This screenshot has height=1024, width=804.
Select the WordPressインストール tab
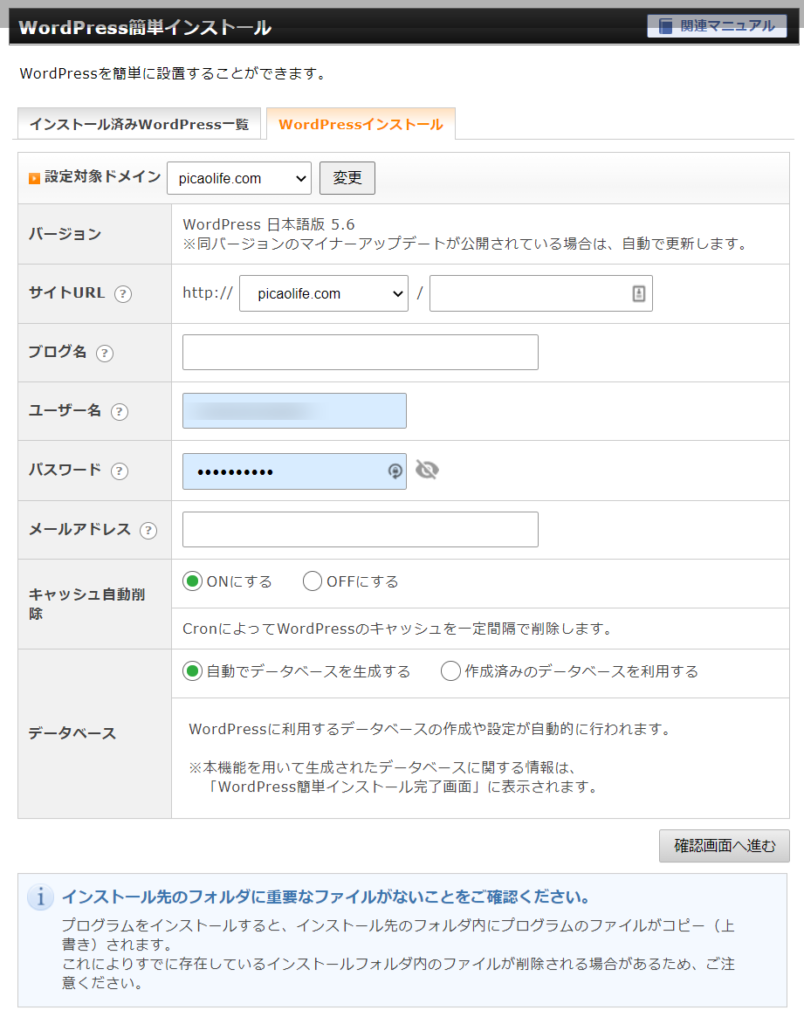pos(361,124)
